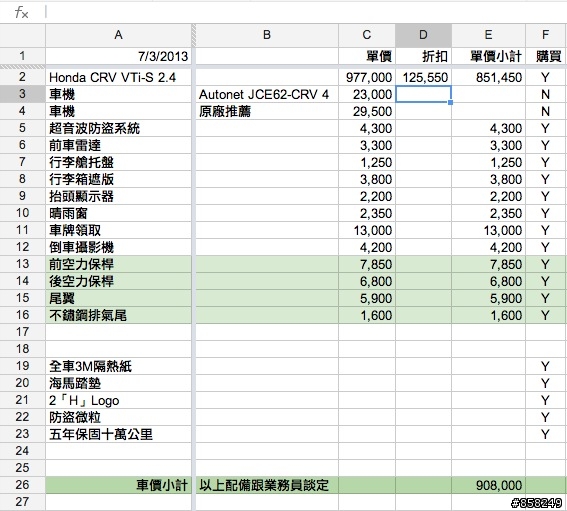
Task: Click the selected empty cell D3
Action: [x=423, y=94]
